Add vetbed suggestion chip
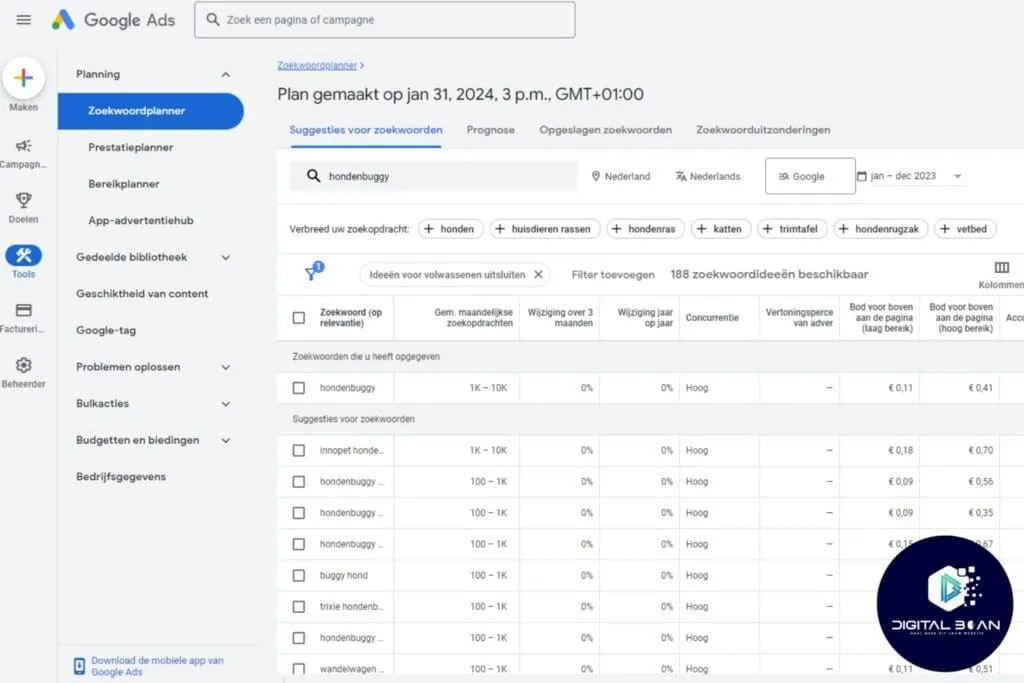The width and height of the screenshot is (1024, 683). [x=965, y=229]
